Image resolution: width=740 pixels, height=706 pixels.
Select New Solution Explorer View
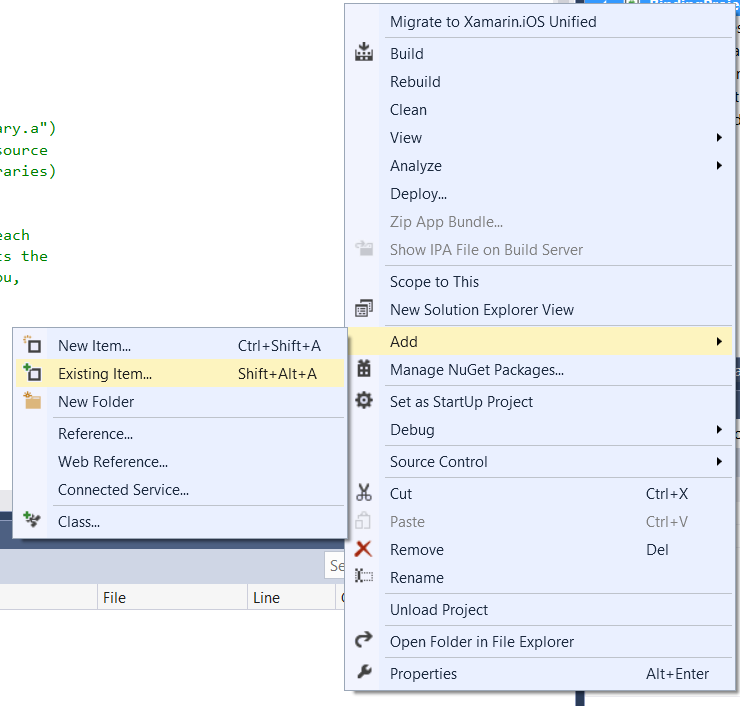538,310
